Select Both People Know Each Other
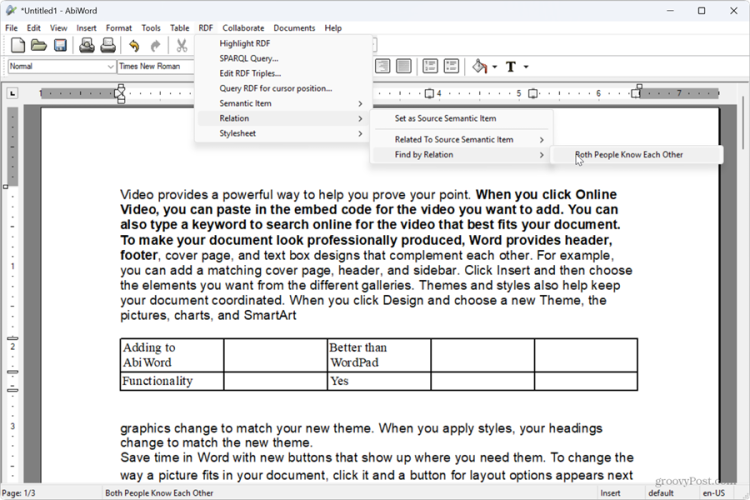Viewport: 750px width, 500px height. pyautogui.click(x=629, y=155)
